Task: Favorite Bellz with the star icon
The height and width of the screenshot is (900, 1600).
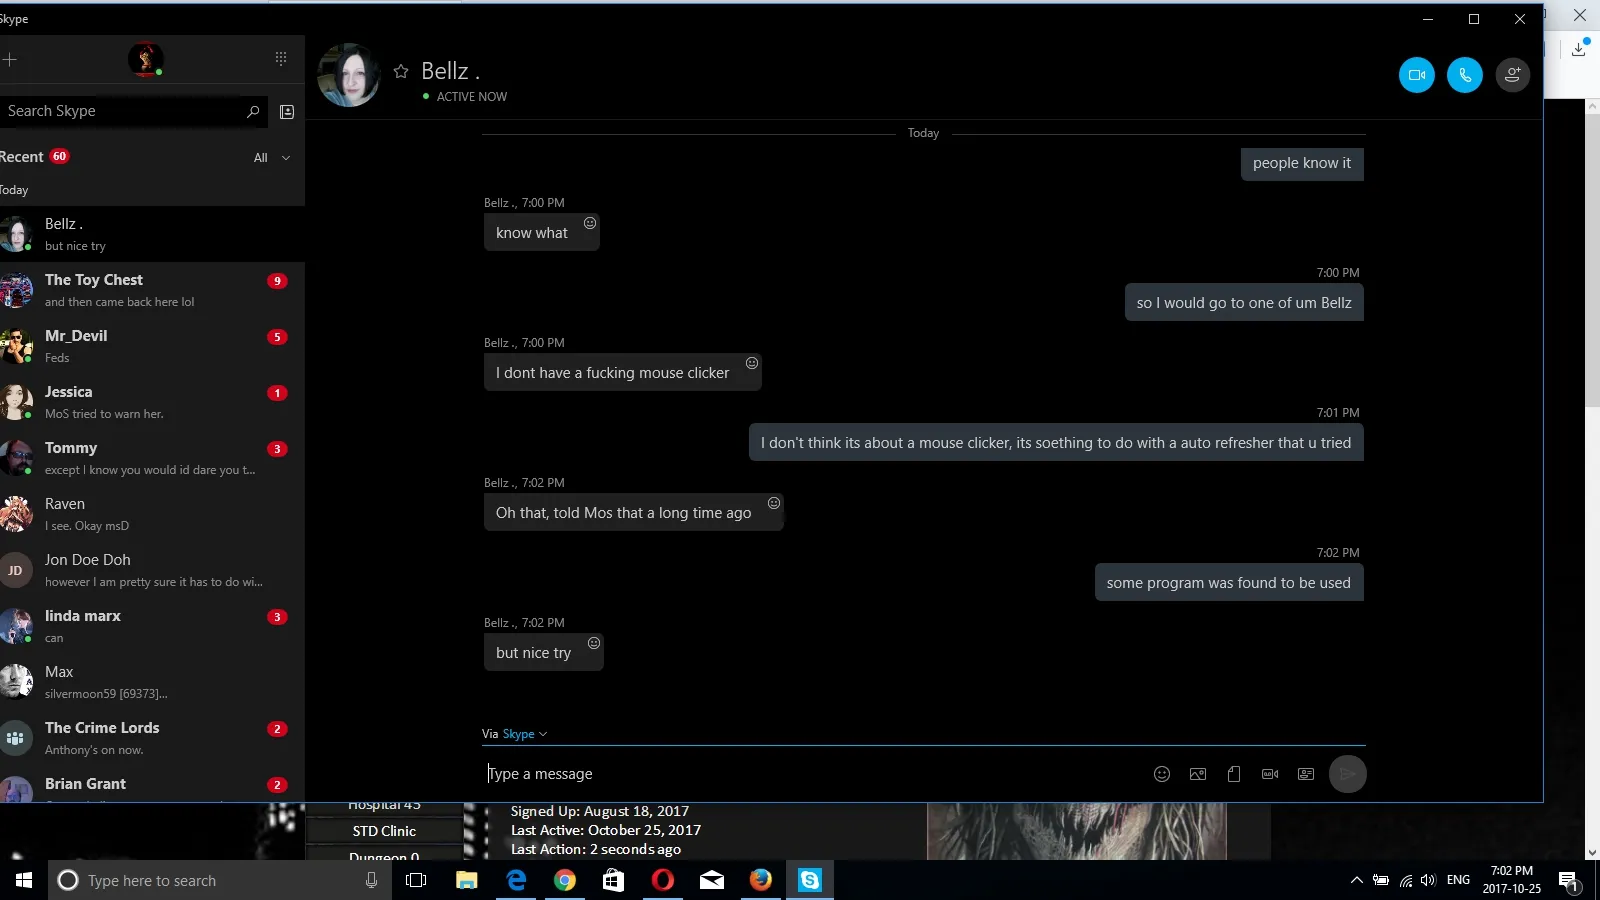Action: click(x=401, y=71)
